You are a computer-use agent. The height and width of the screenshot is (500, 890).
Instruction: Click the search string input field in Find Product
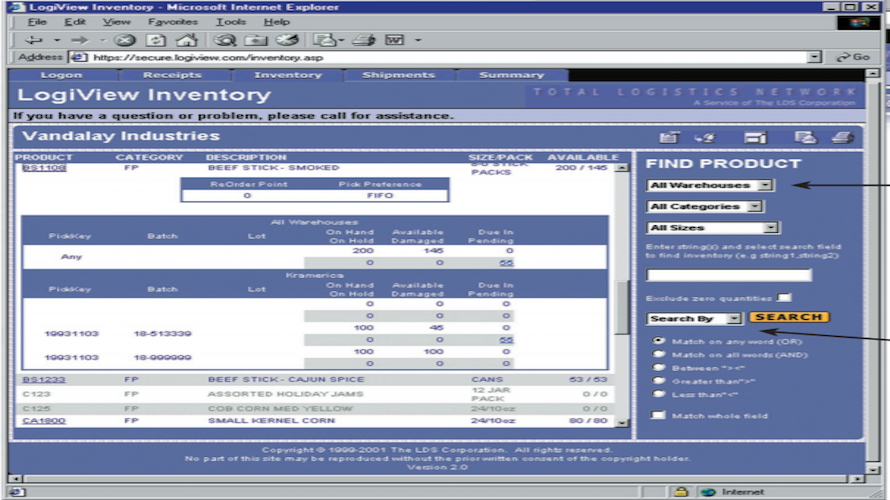pos(729,275)
